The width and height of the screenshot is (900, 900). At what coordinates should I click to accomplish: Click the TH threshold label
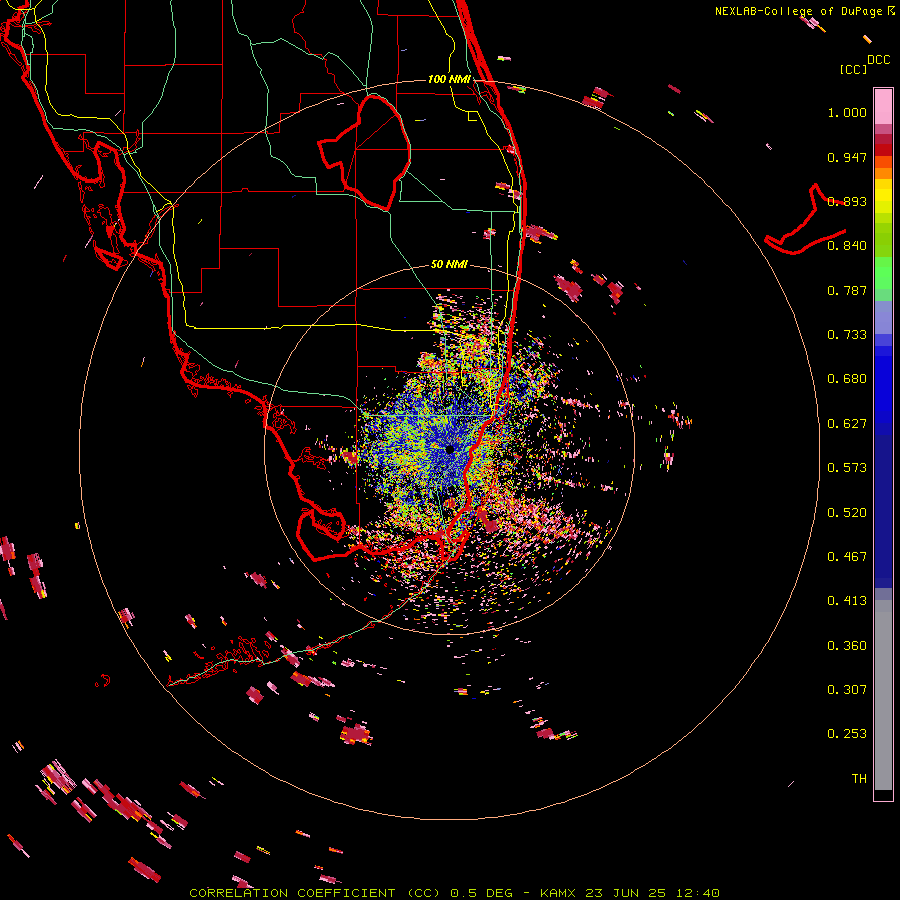click(859, 779)
